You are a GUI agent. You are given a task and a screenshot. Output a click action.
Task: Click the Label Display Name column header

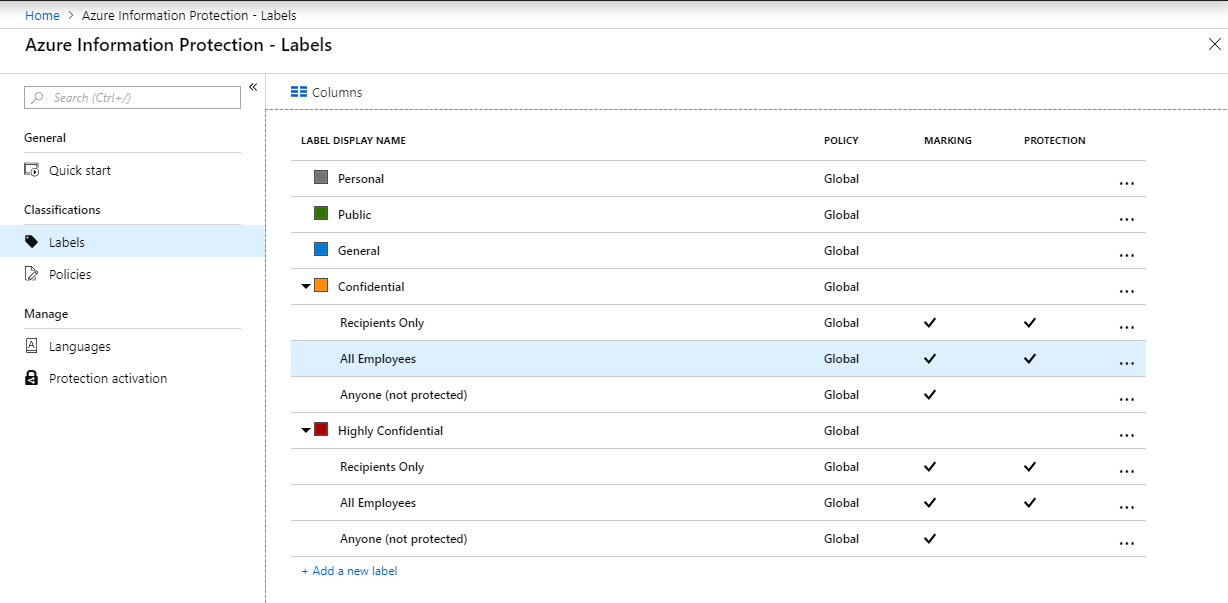(353, 141)
